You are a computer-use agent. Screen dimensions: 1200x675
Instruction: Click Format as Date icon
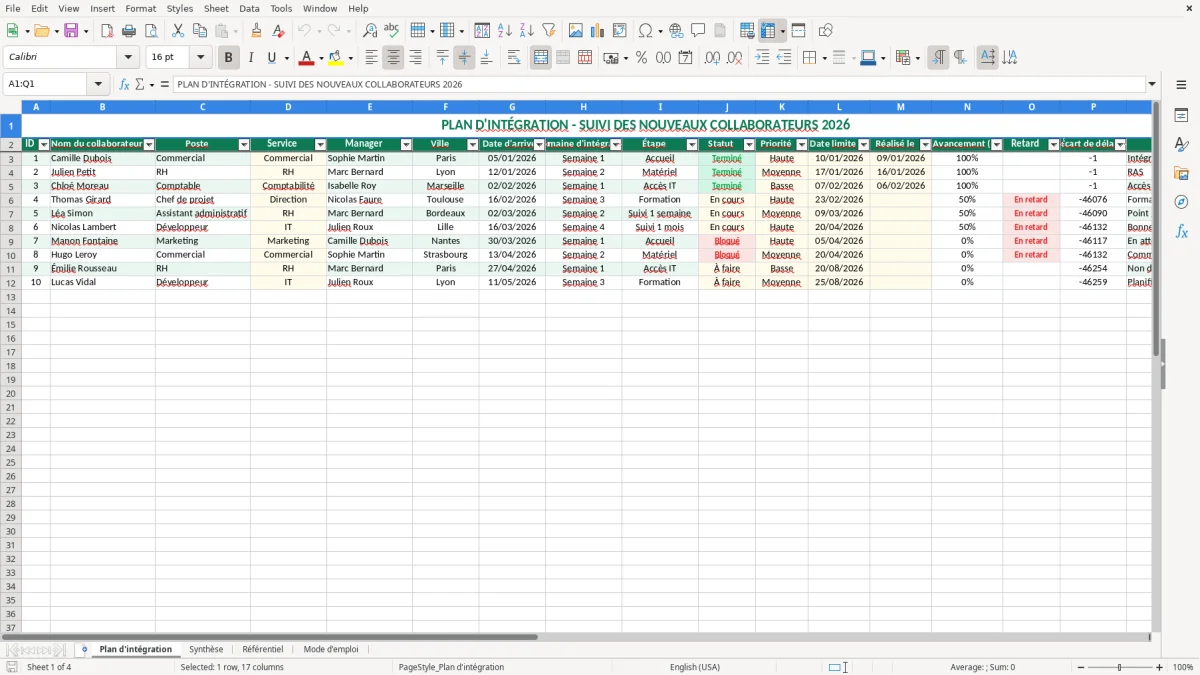[686, 58]
